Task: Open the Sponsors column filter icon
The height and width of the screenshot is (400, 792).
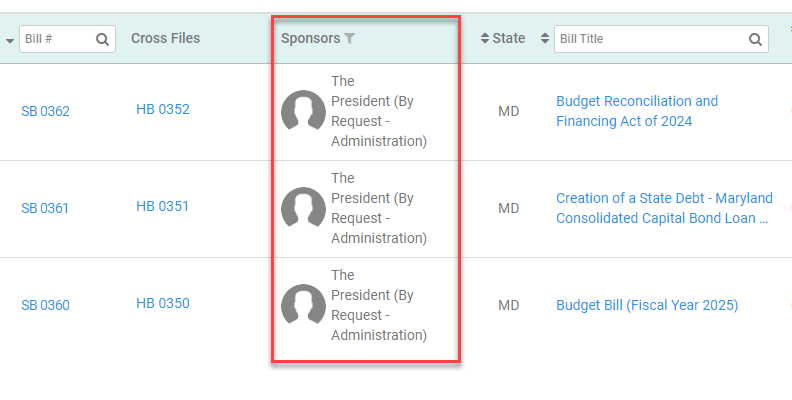Action: click(x=350, y=38)
